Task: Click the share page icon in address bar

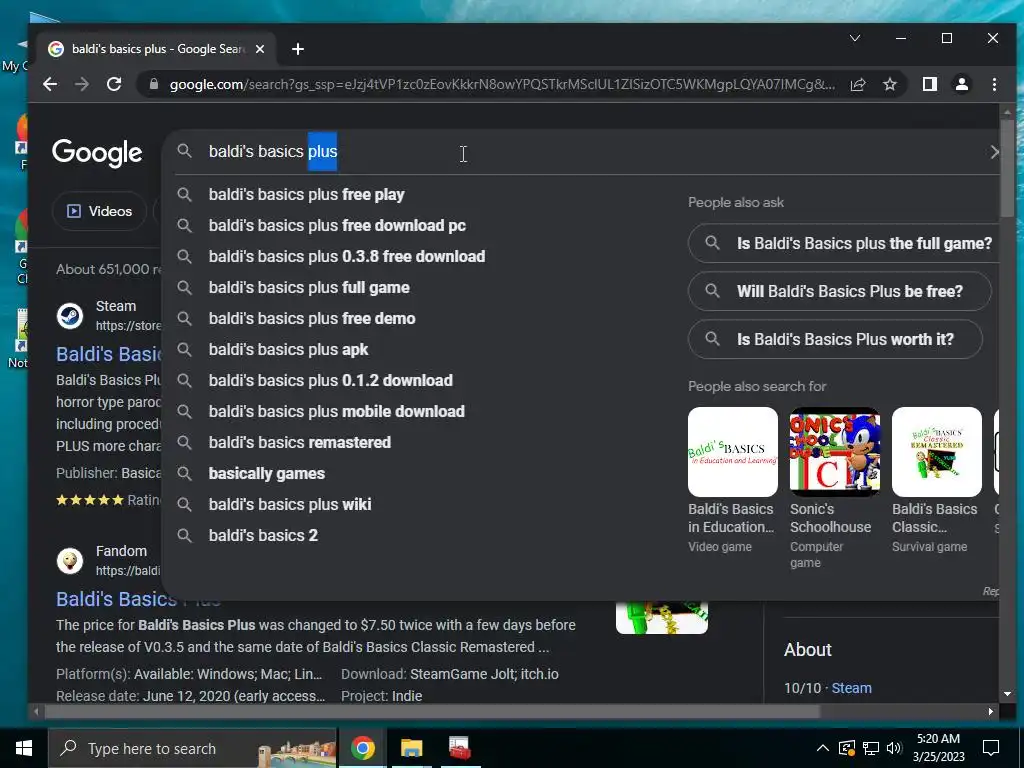Action: tap(858, 84)
